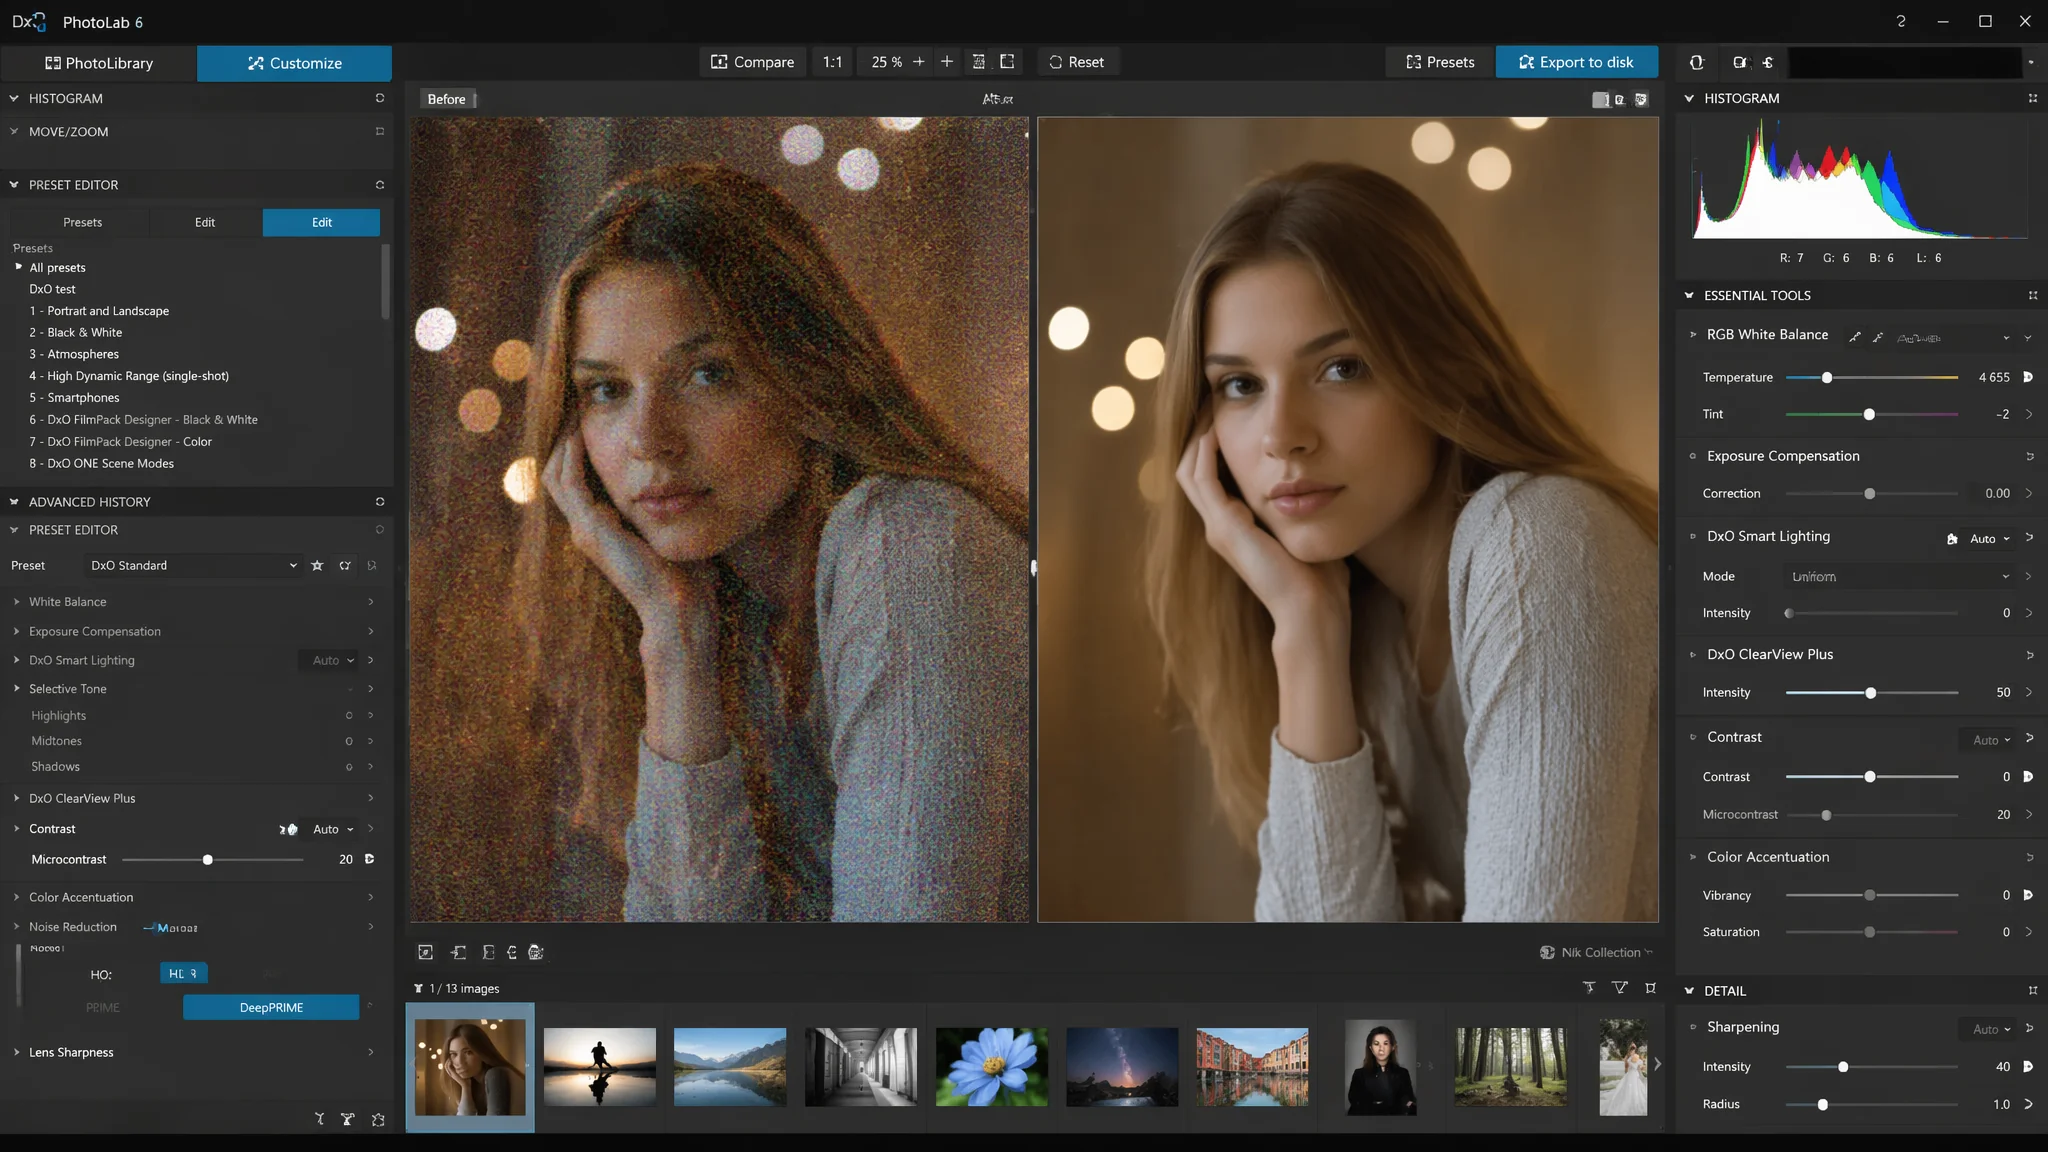Toggle the Sharpening correction in the Detail panel
The height and width of the screenshot is (1152, 2048).
(1693, 1027)
